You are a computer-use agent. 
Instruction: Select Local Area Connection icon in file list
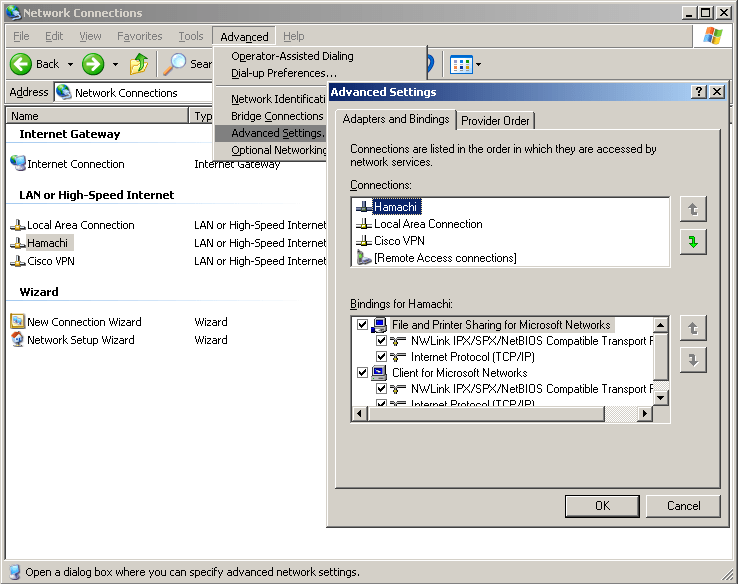(18, 225)
